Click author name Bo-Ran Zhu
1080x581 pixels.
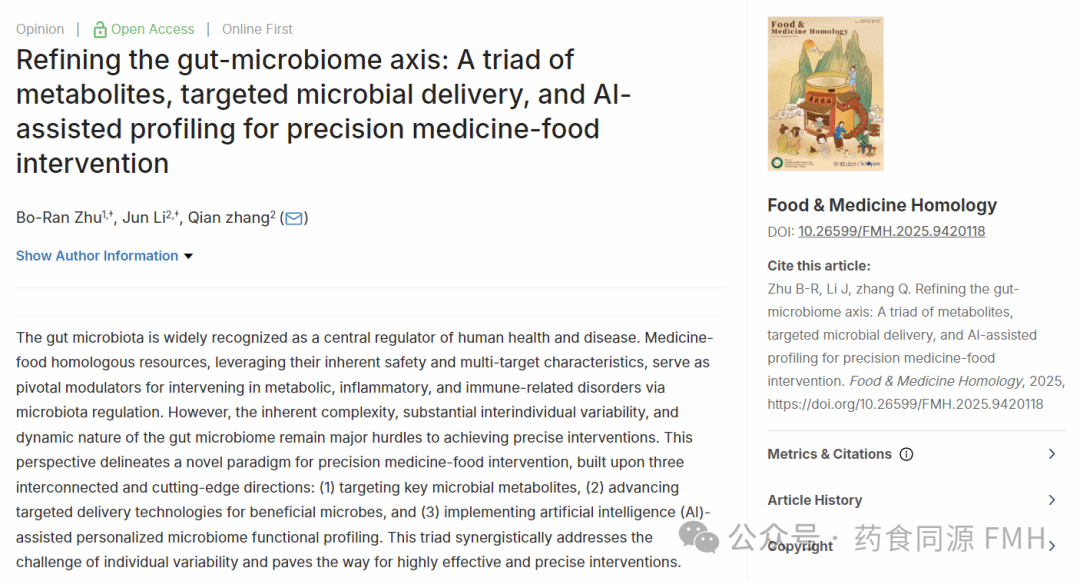(x=59, y=218)
